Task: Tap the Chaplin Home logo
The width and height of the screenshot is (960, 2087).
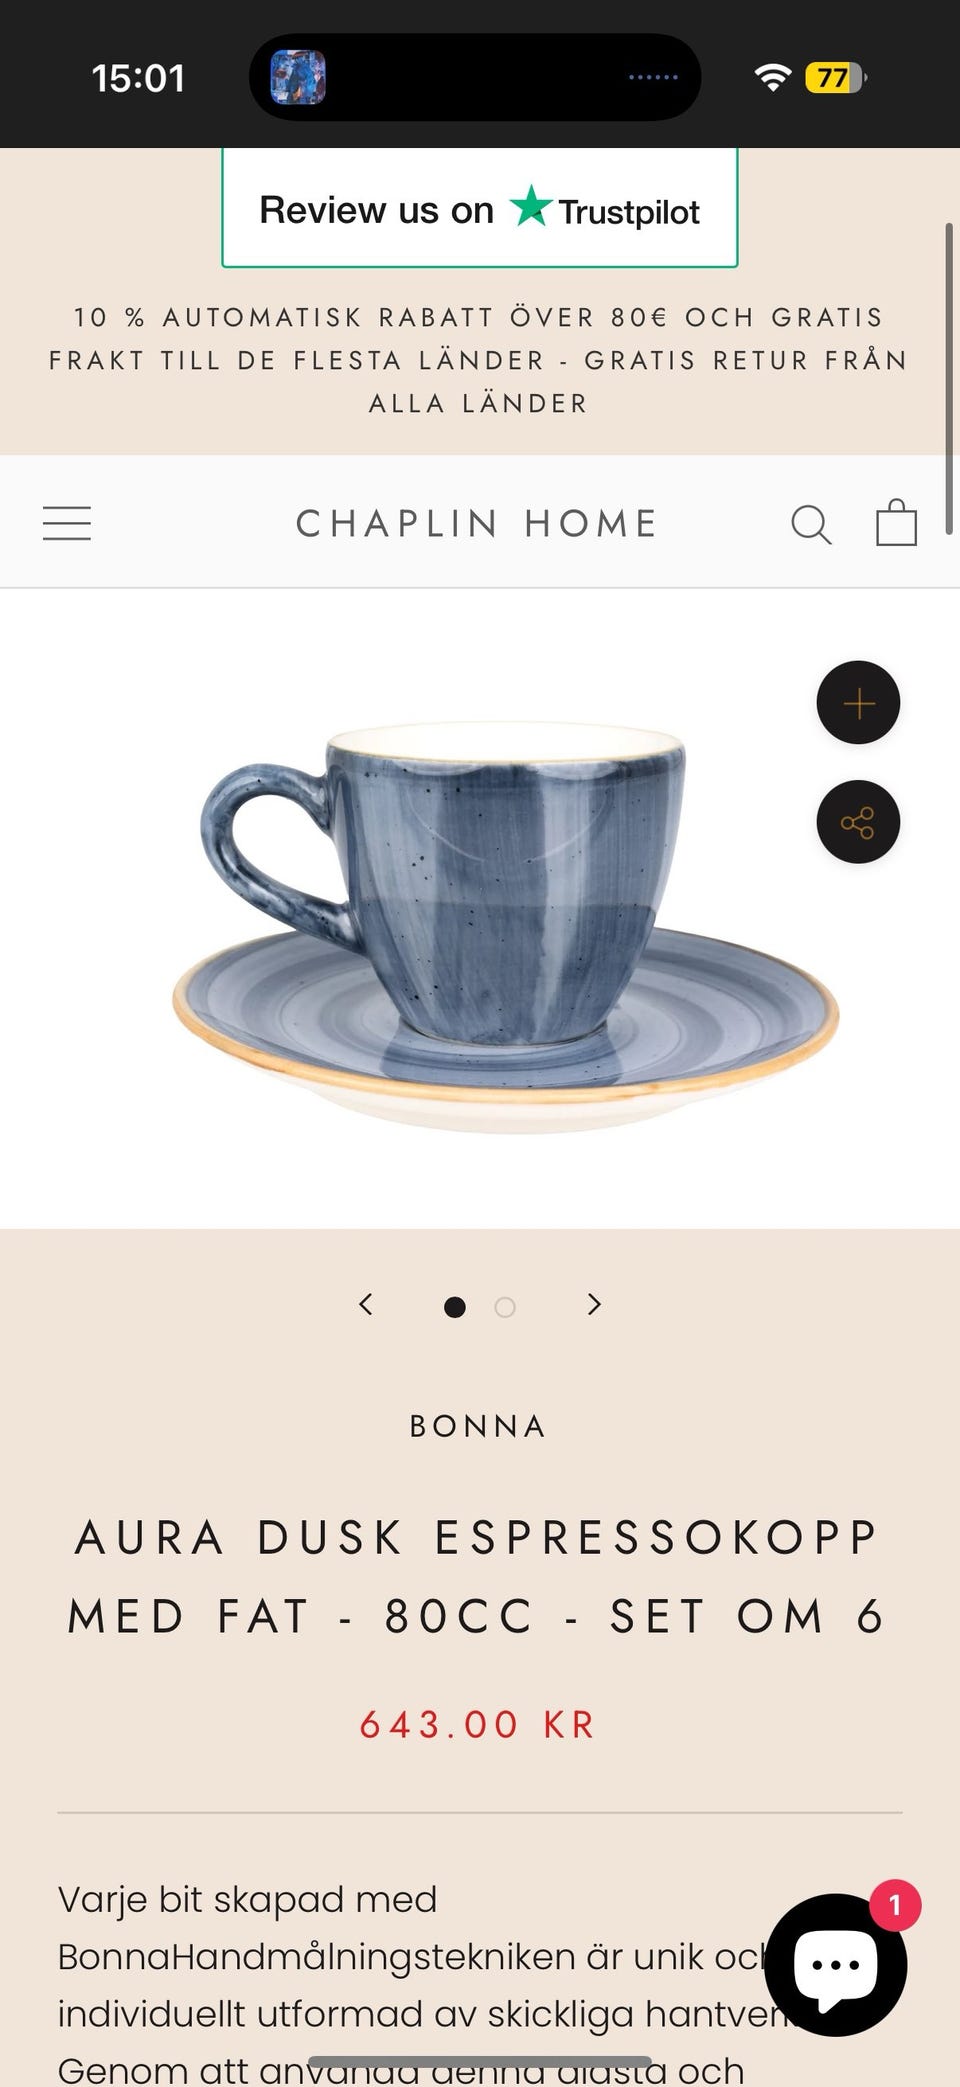Action: 477,523
